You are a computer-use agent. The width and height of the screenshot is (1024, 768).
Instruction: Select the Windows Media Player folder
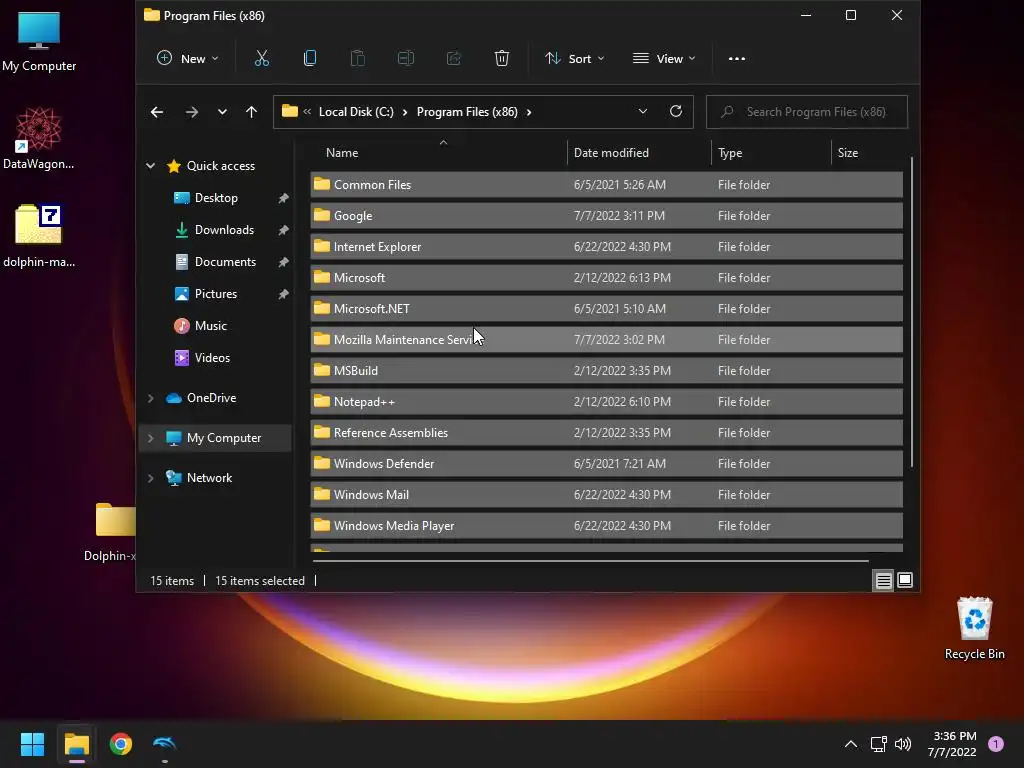(x=606, y=526)
